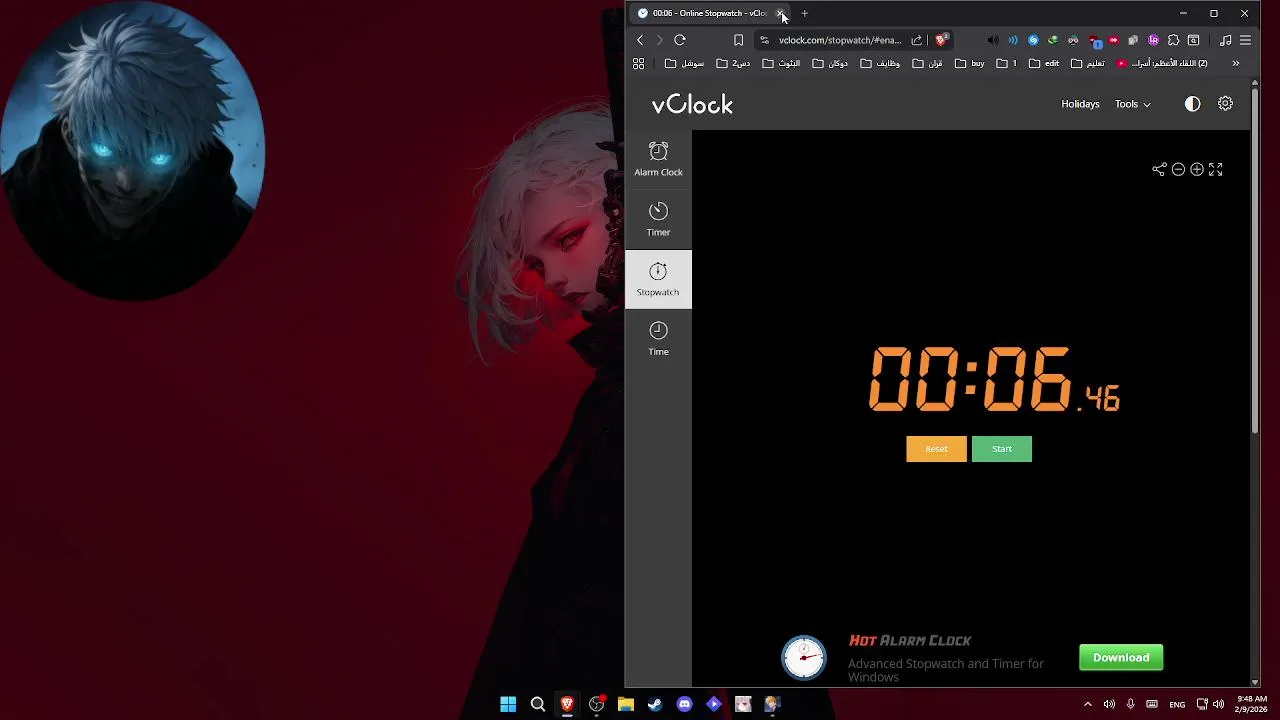Viewport: 1280px width, 720px height.
Task: Open the edit bookmark folder
Action: point(1044,63)
